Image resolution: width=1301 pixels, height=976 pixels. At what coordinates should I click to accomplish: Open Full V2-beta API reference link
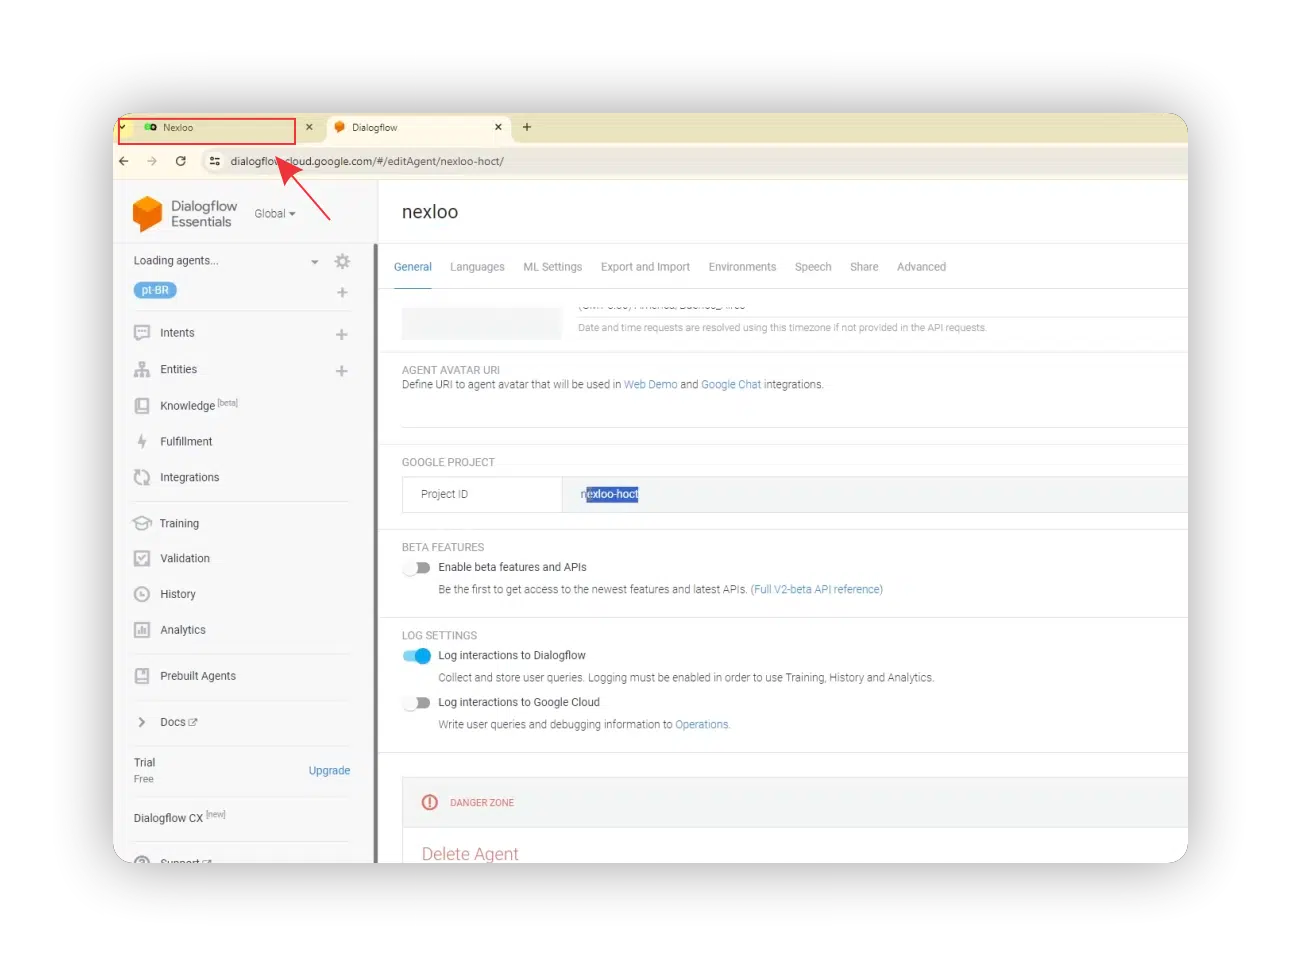click(817, 590)
